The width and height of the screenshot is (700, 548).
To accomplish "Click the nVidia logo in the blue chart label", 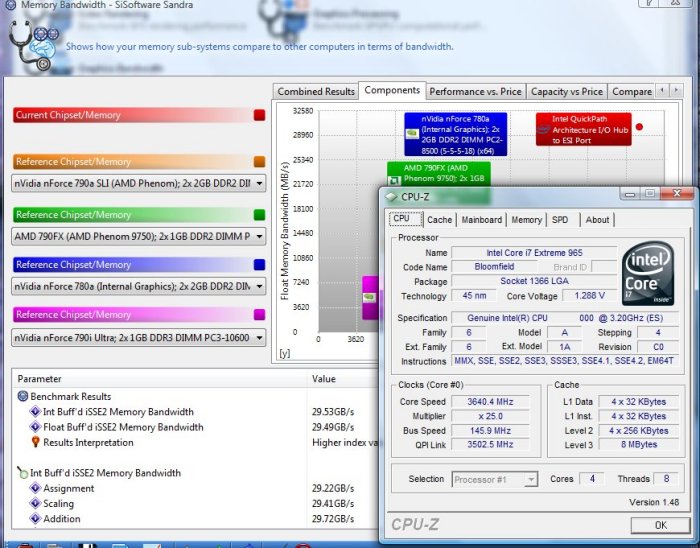I will pos(411,133).
